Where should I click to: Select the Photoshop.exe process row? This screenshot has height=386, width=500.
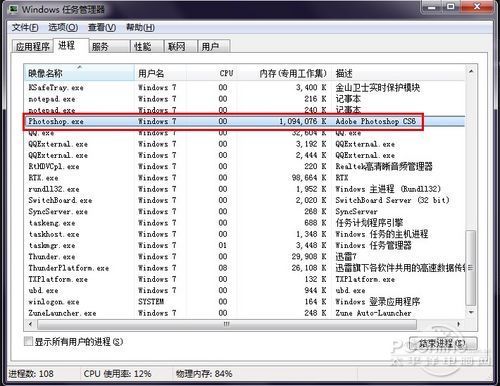tap(245, 121)
